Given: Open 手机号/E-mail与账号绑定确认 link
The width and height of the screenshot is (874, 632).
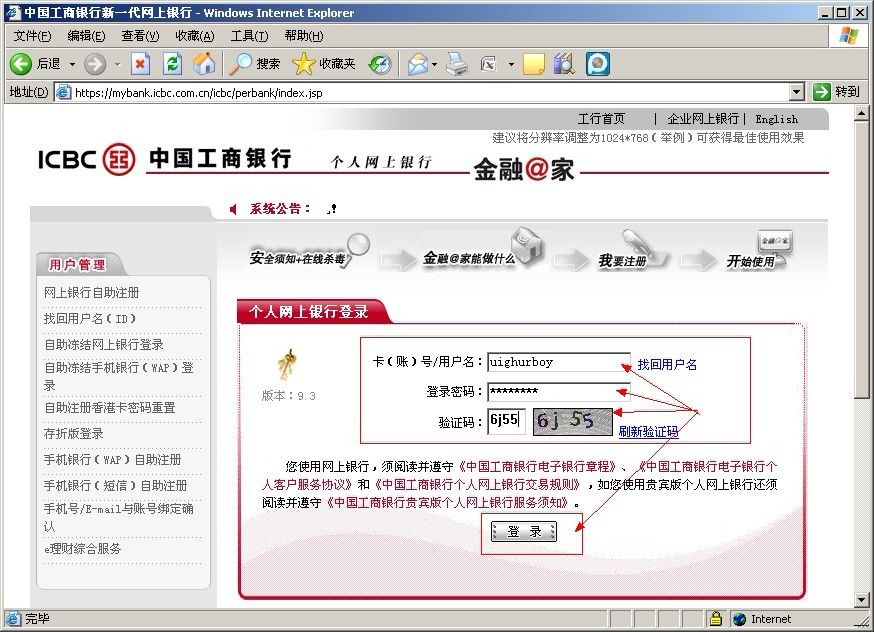Looking at the screenshot, I should click(119, 517).
